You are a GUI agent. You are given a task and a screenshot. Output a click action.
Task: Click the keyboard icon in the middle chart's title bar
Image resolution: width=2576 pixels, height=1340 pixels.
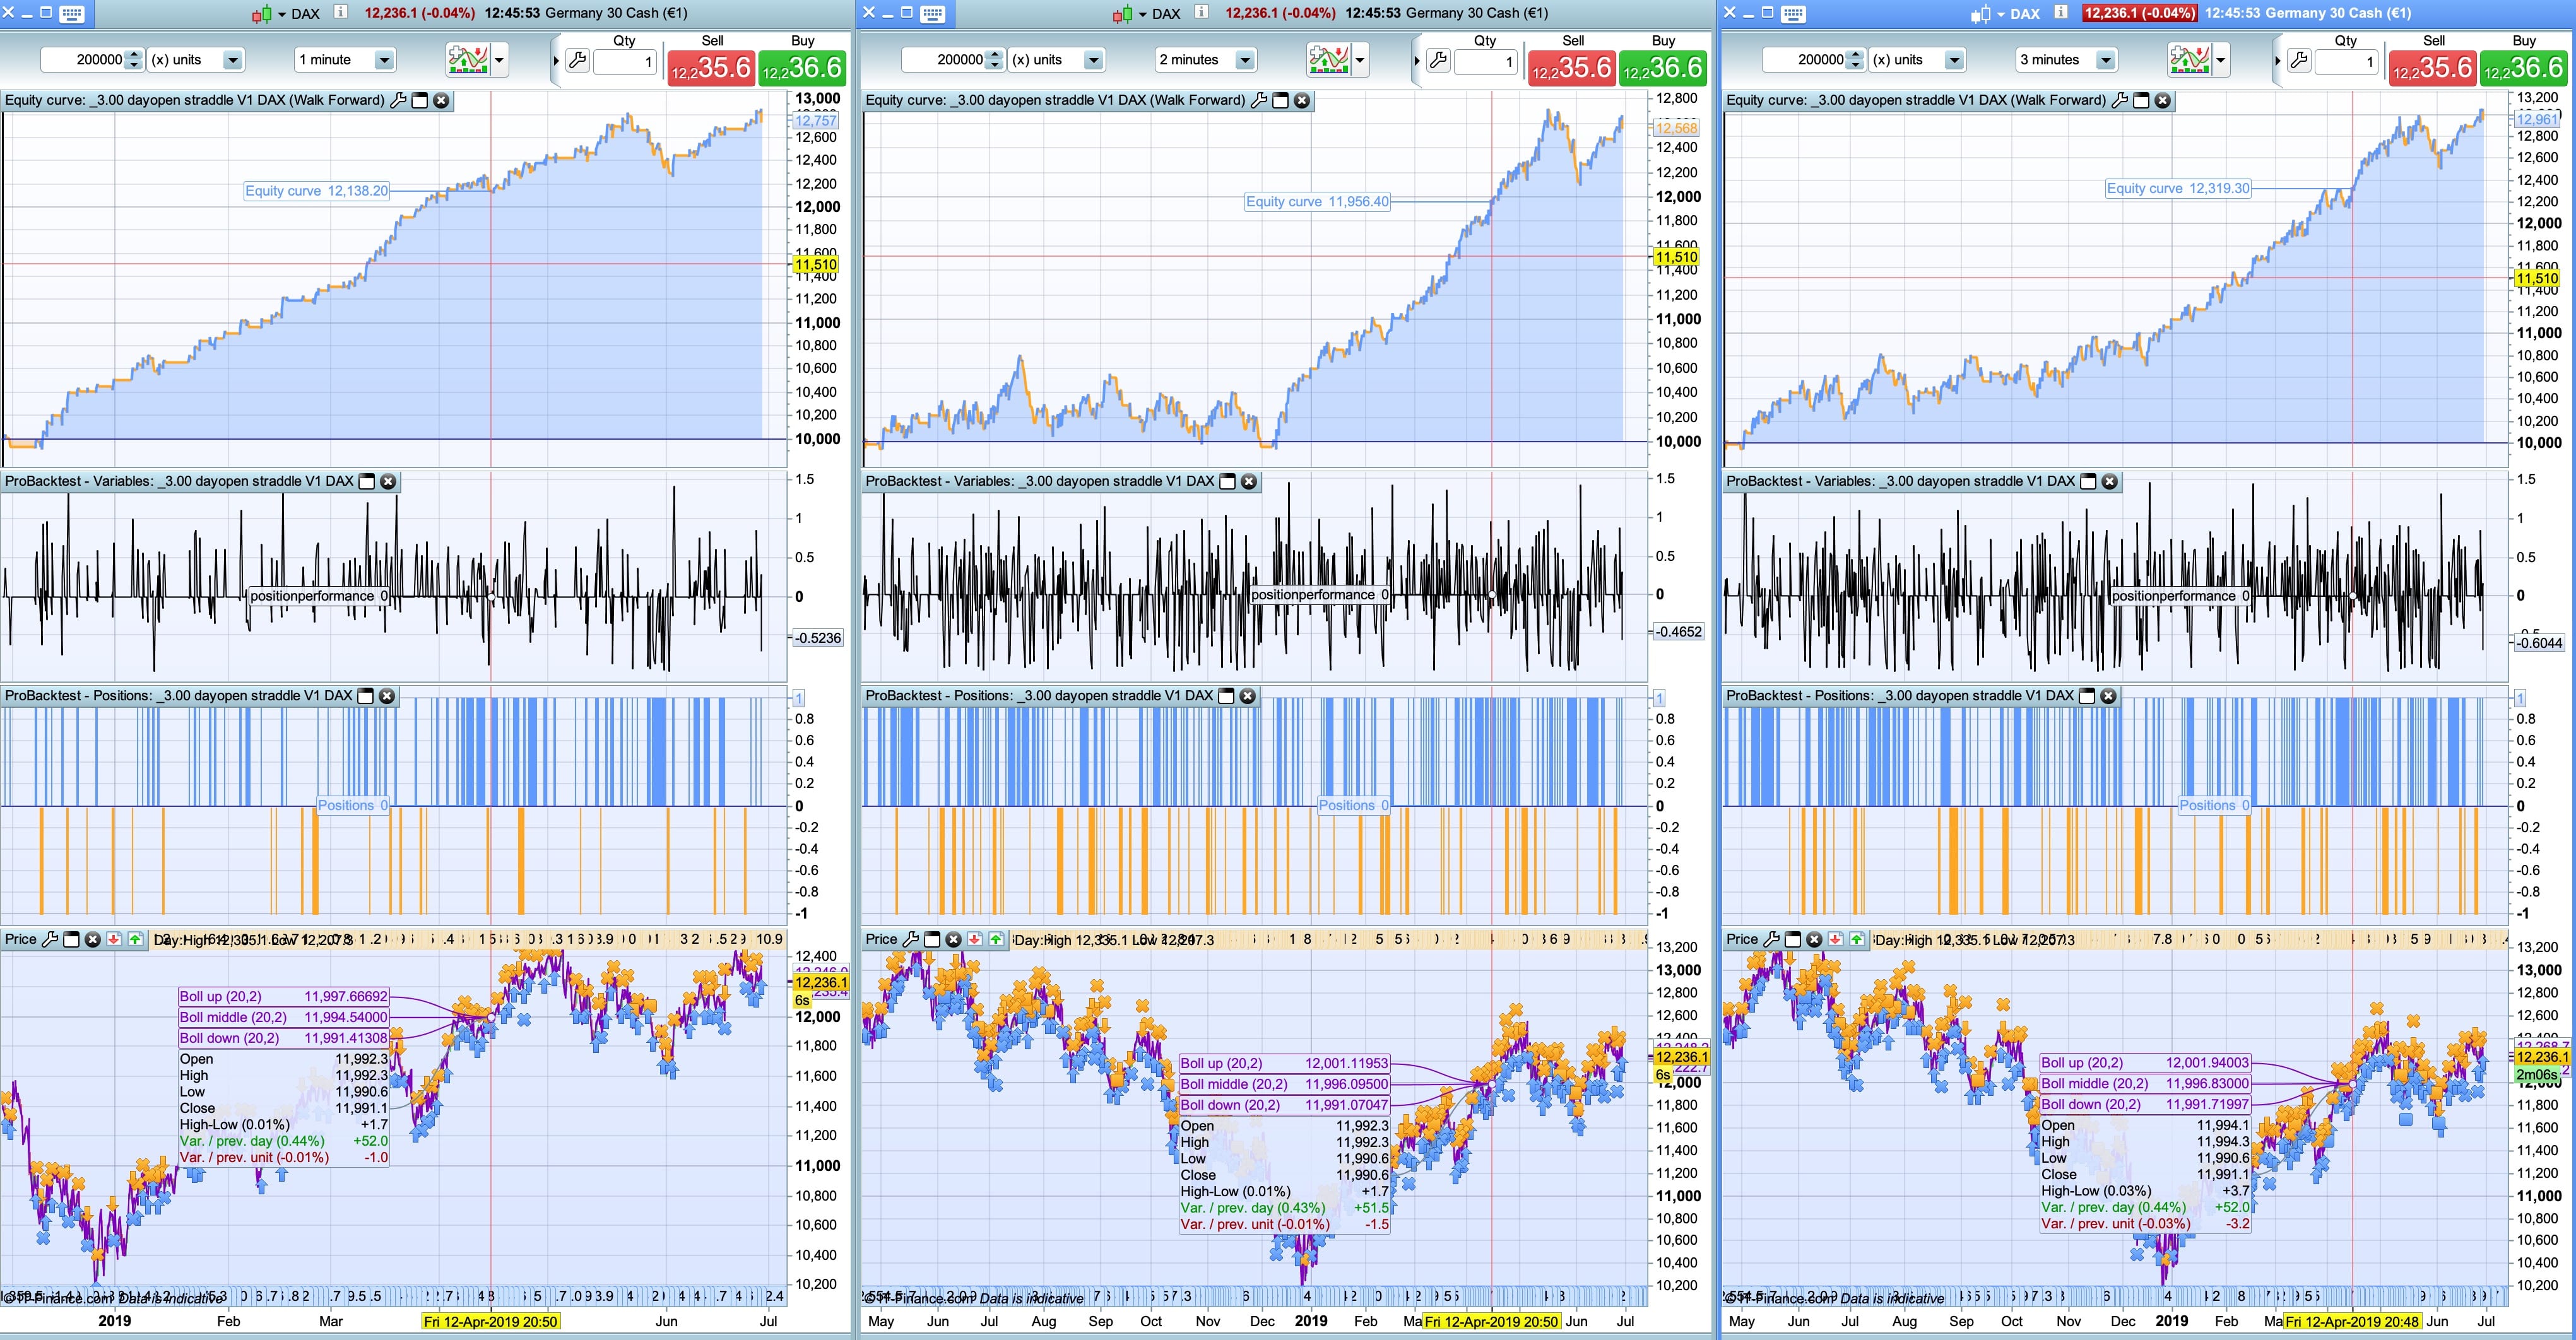point(932,13)
